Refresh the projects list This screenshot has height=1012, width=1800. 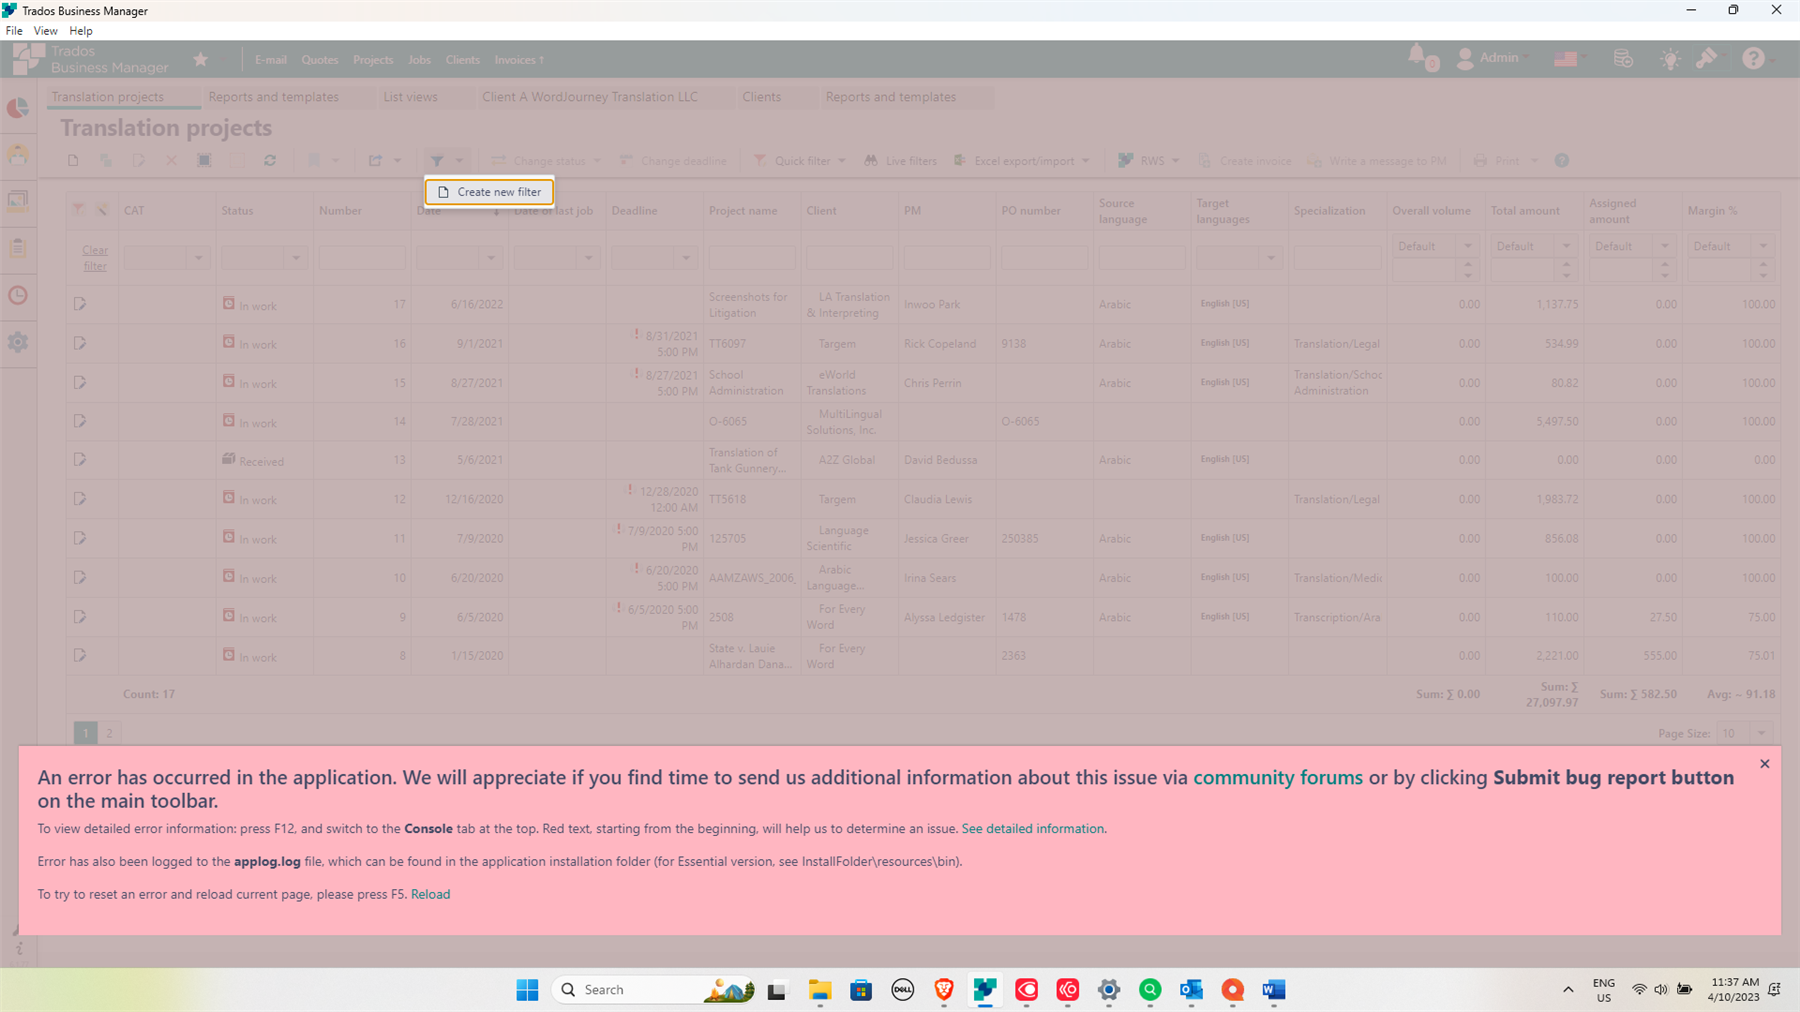click(269, 160)
